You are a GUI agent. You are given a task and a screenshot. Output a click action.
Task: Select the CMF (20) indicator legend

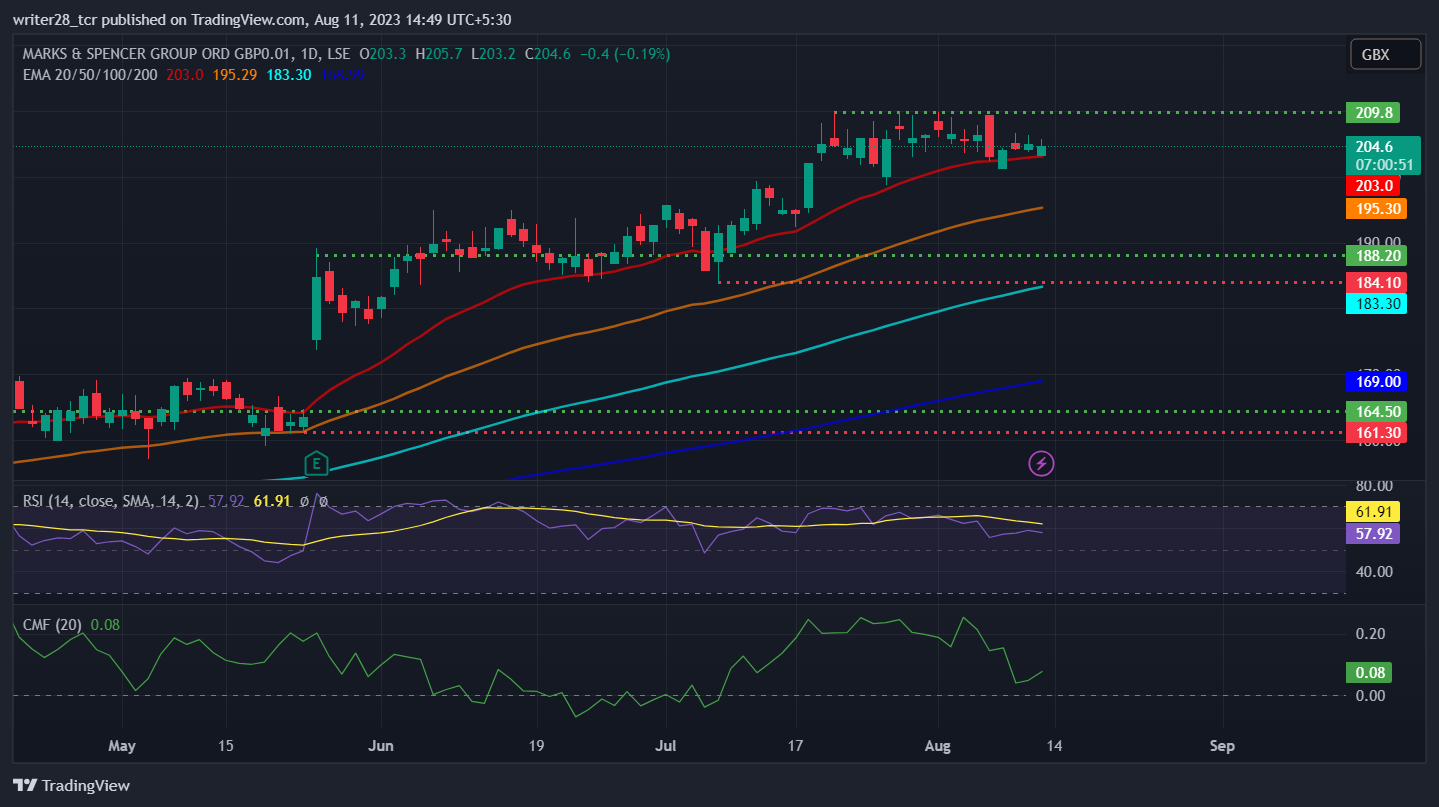[x=52, y=625]
